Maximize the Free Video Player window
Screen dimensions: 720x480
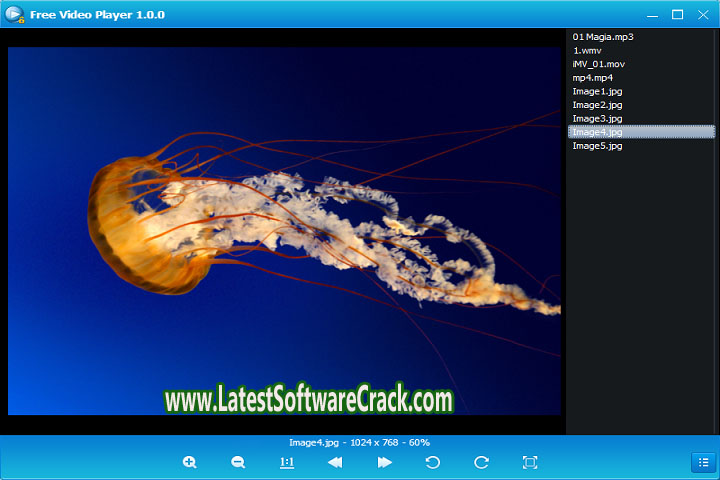[x=677, y=15]
